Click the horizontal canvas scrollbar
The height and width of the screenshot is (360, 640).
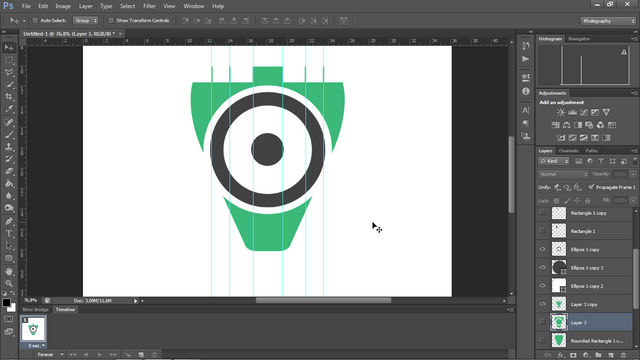click(x=323, y=301)
